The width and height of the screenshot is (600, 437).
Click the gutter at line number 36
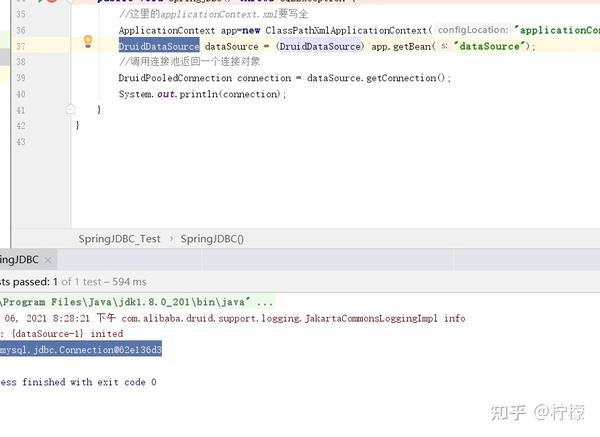click(x=21, y=30)
